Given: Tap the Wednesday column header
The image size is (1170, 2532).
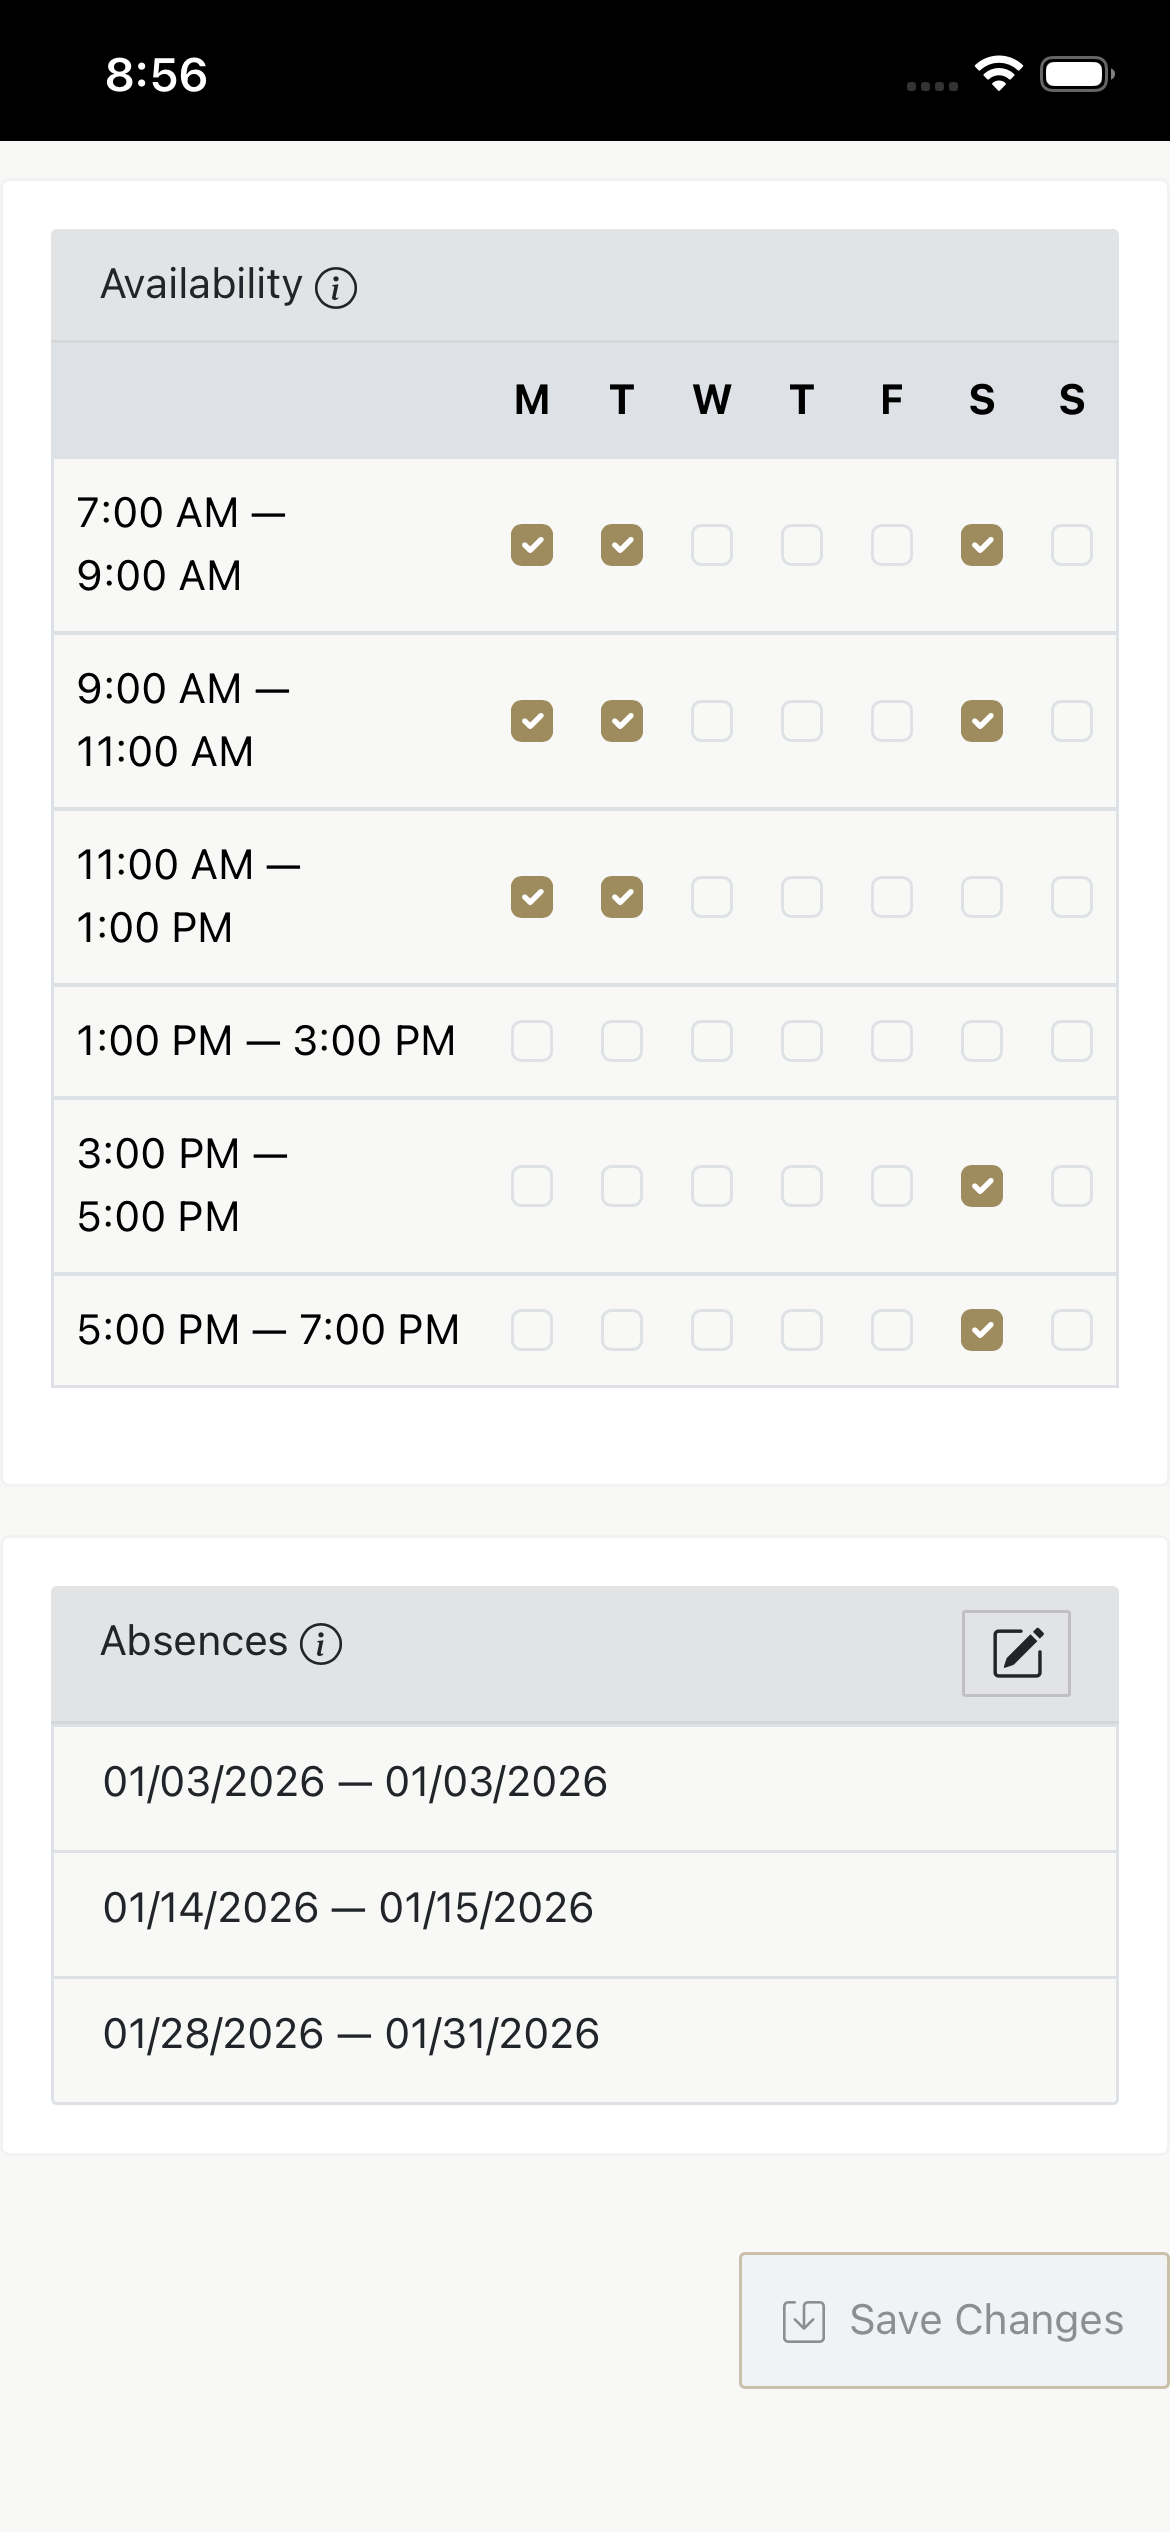Looking at the screenshot, I should (x=712, y=400).
